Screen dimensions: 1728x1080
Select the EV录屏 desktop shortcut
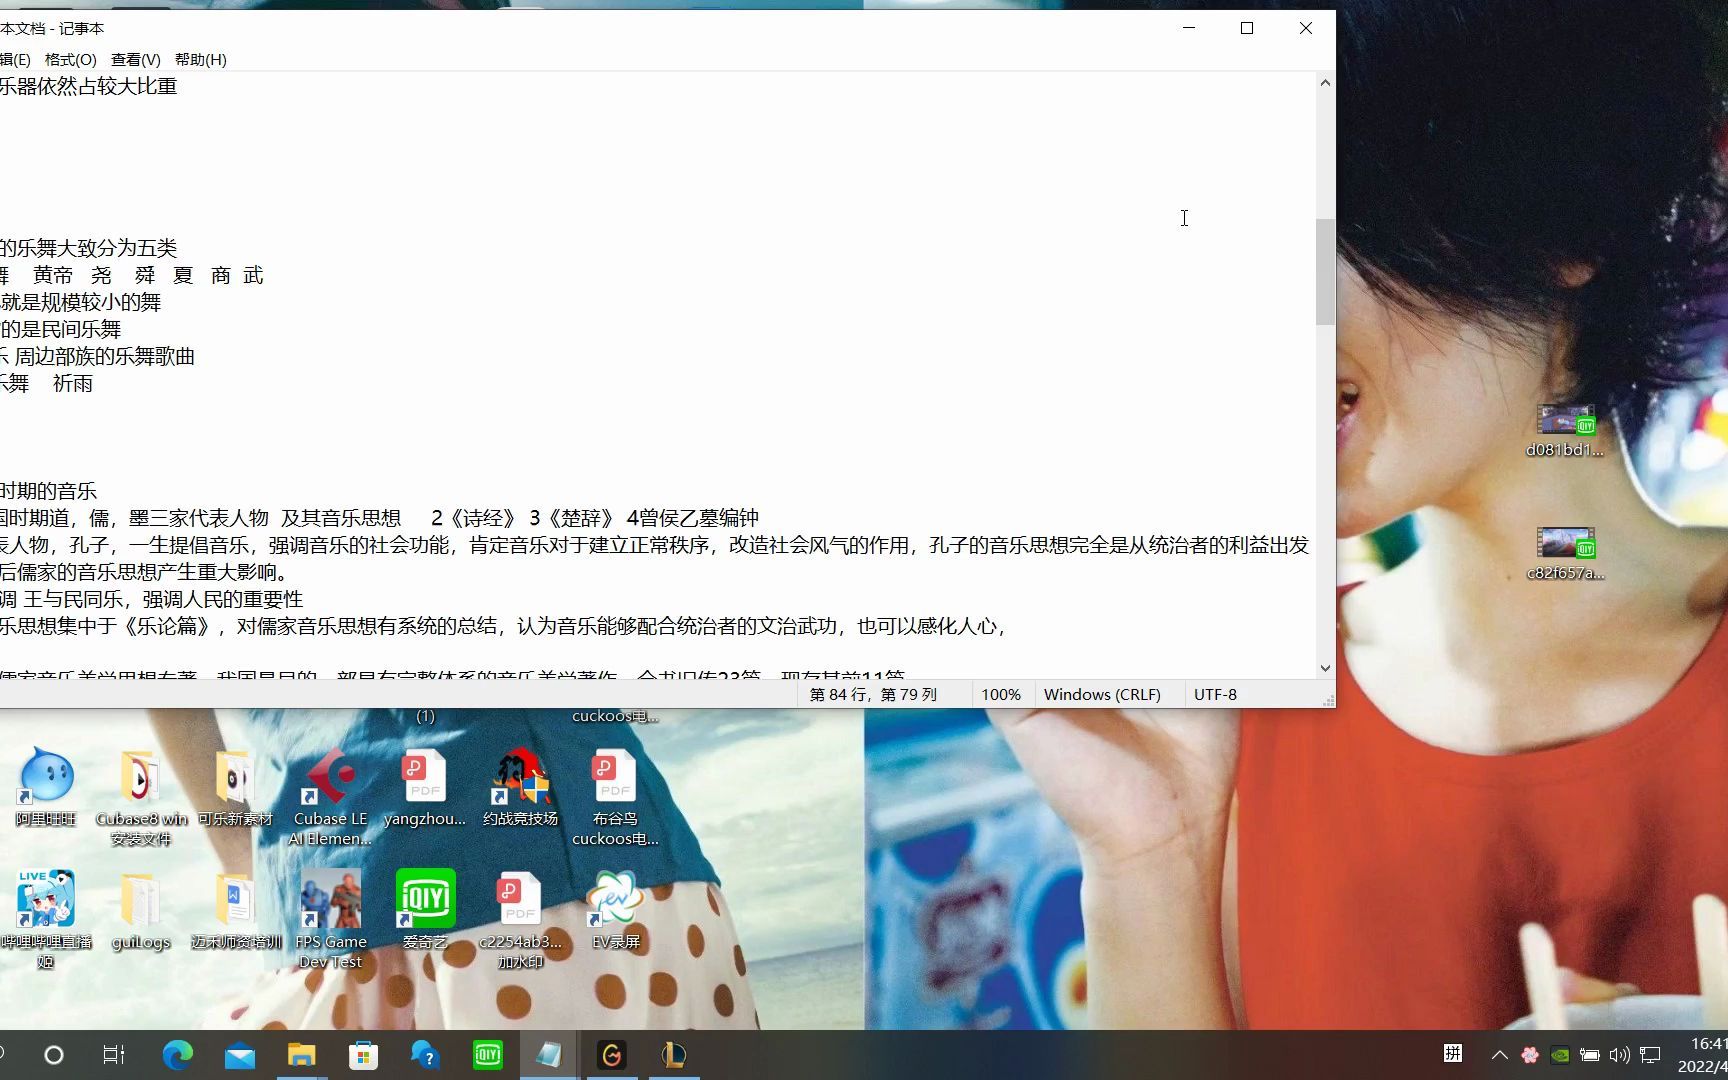(x=615, y=909)
